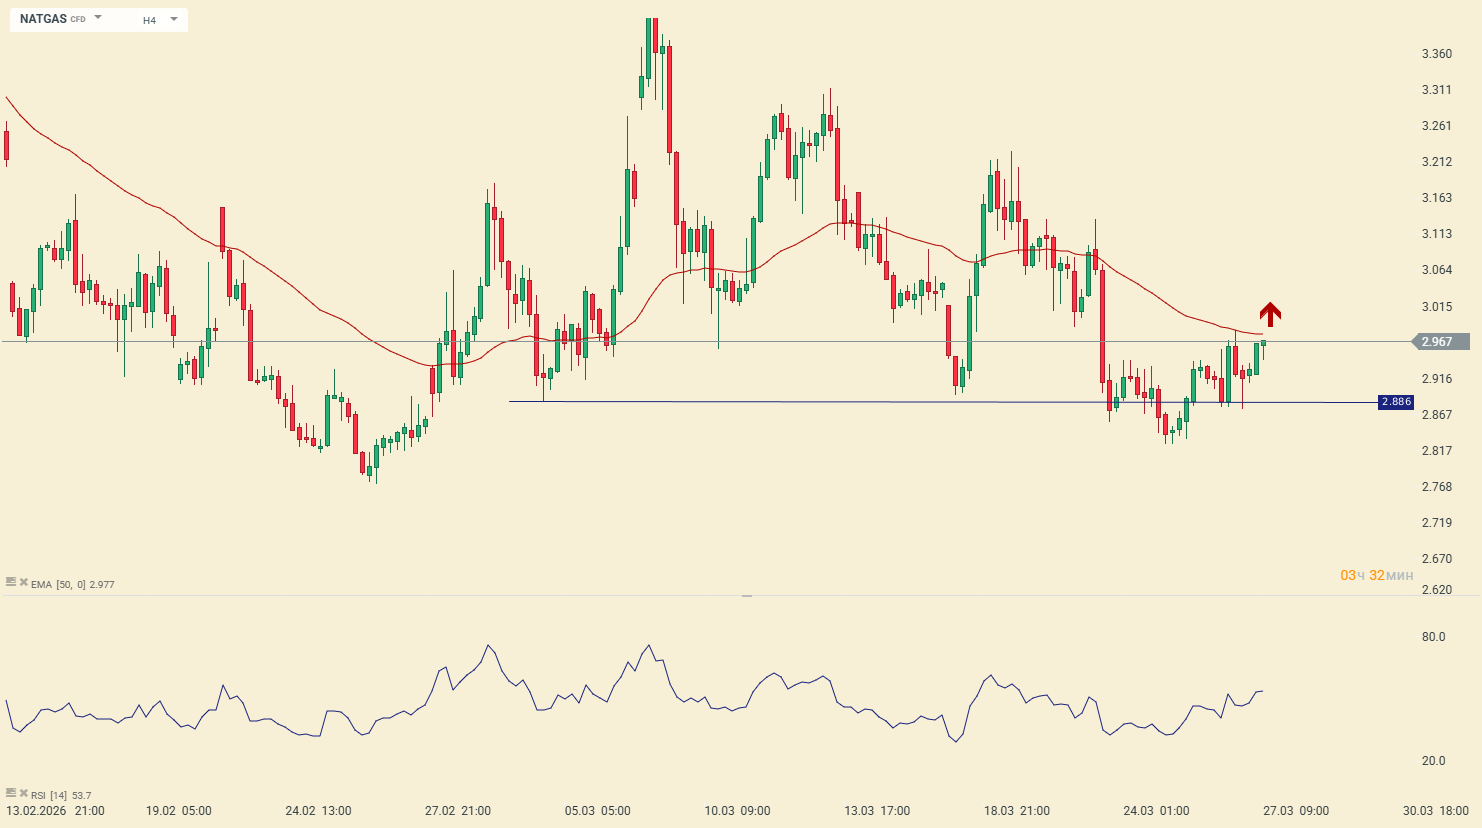Click the current price tag 2.967
Image resolution: width=1482 pixels, height=828 pixels.
click(x=1441, y=342)
